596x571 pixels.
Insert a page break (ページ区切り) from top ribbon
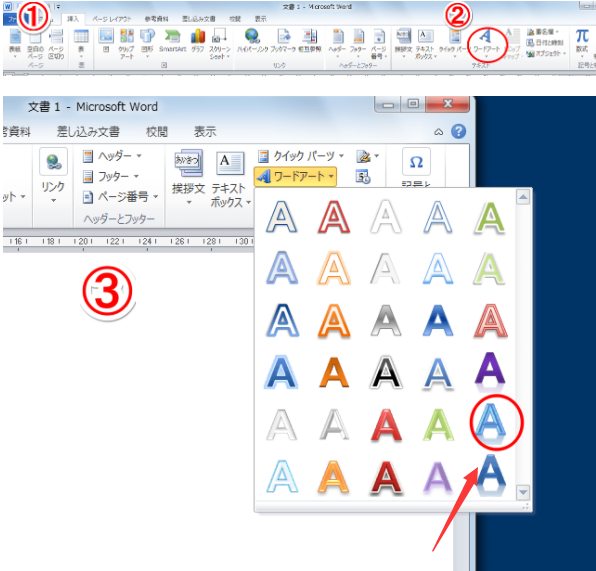(x=56, y=44)
